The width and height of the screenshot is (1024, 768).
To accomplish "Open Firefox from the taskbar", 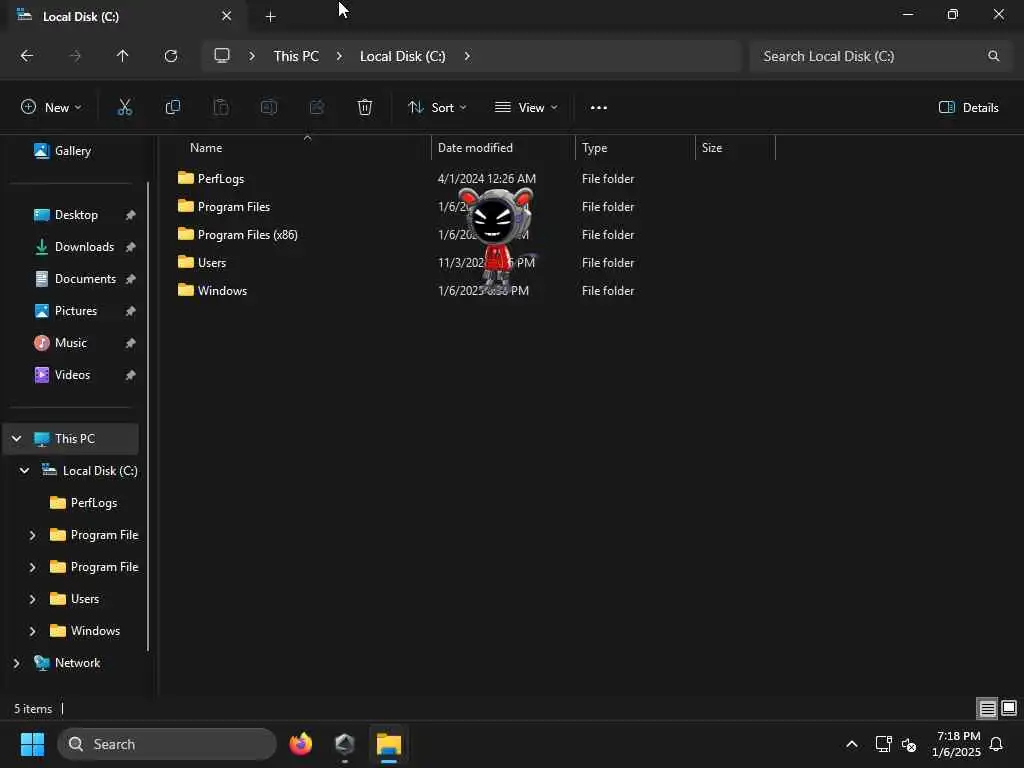I will click(x=300, y=744).
